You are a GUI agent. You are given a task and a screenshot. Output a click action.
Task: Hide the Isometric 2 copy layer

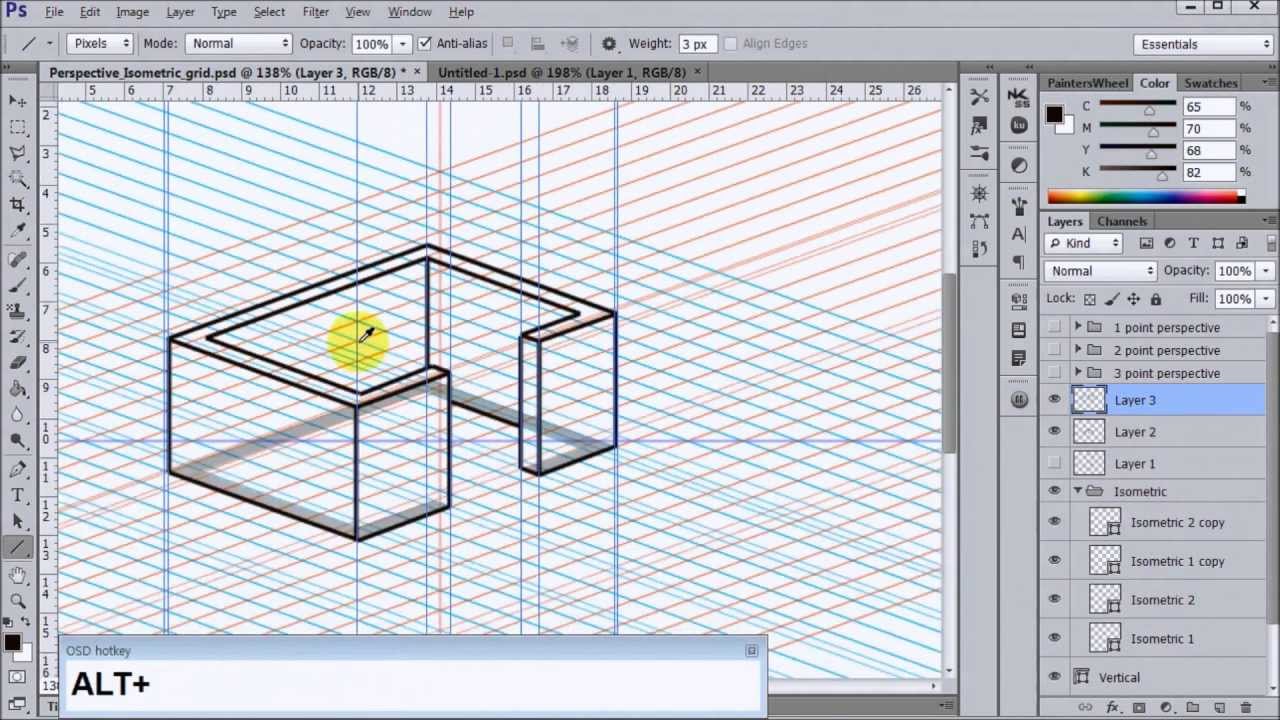1054,522
